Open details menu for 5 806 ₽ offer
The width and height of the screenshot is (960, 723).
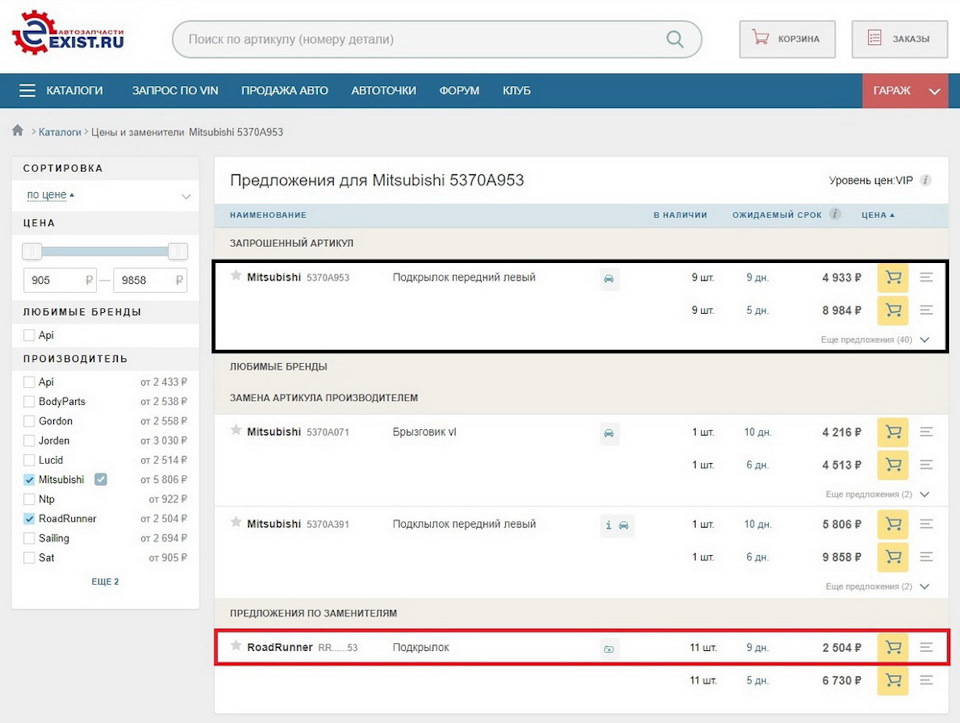click(926, 524)
